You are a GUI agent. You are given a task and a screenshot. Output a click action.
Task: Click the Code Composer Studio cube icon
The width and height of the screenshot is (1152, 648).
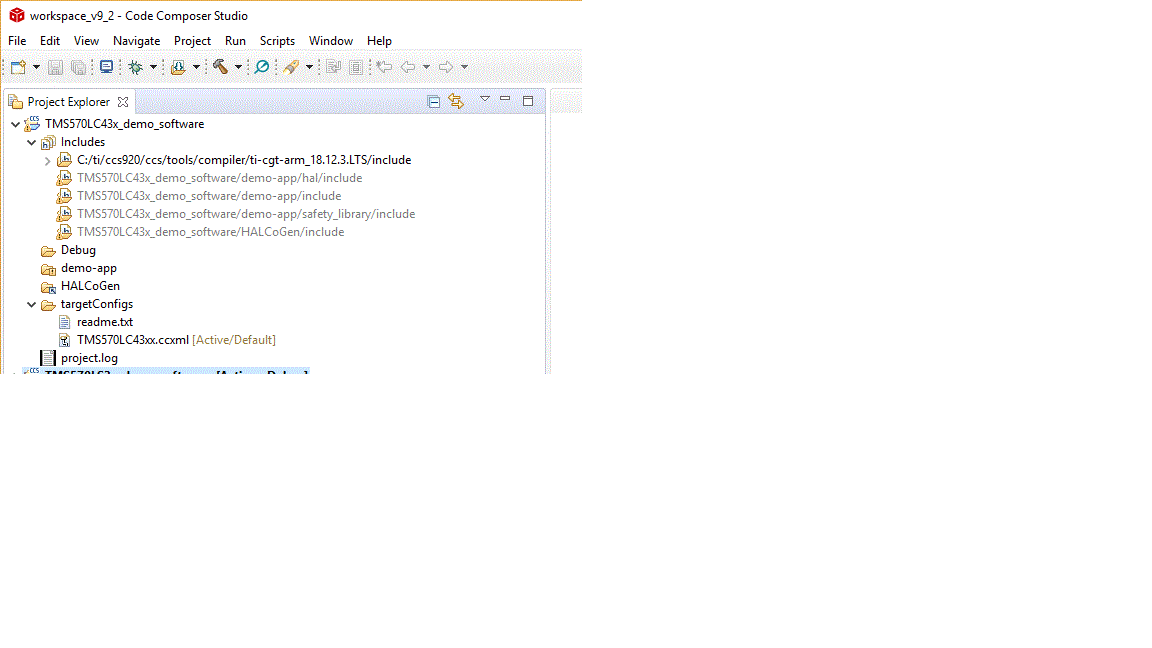16,15
